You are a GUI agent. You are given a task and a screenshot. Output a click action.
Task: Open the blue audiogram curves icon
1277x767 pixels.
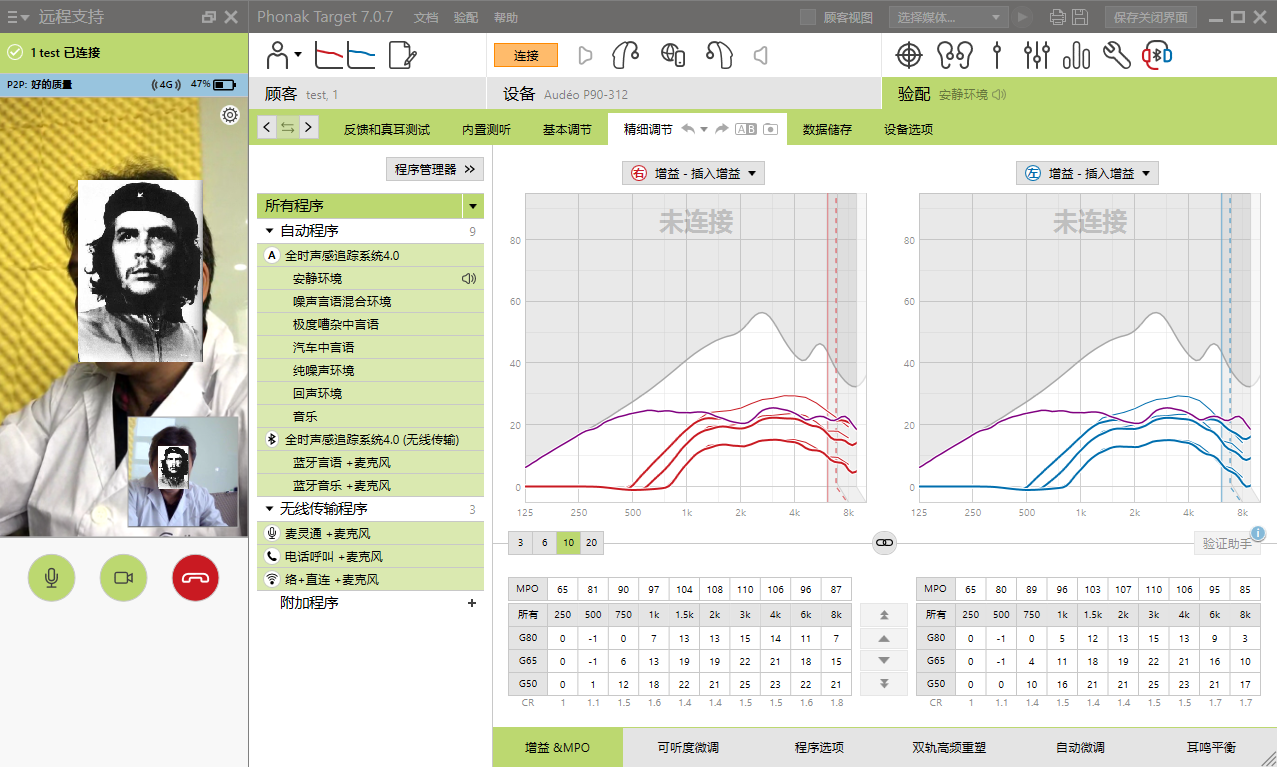click(x=361, y=55)
